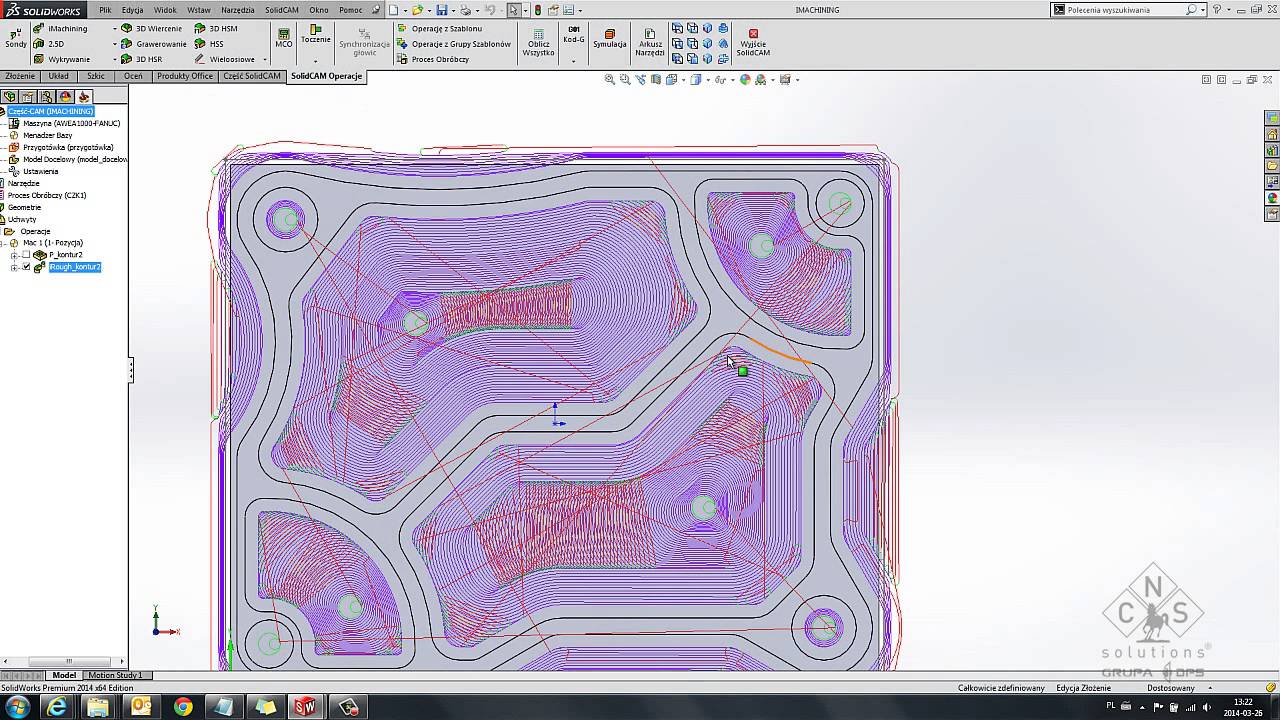Select the 3D HSM operation

215,29
